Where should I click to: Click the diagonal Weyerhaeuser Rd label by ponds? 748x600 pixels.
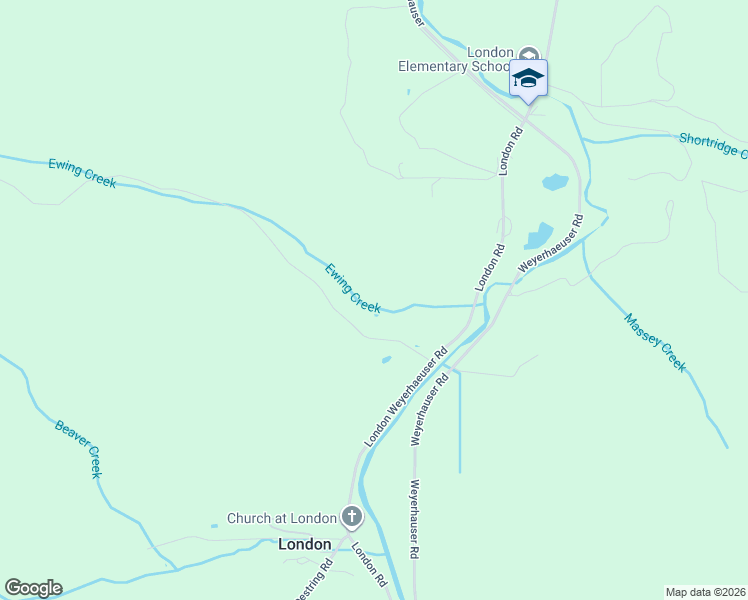551,243
